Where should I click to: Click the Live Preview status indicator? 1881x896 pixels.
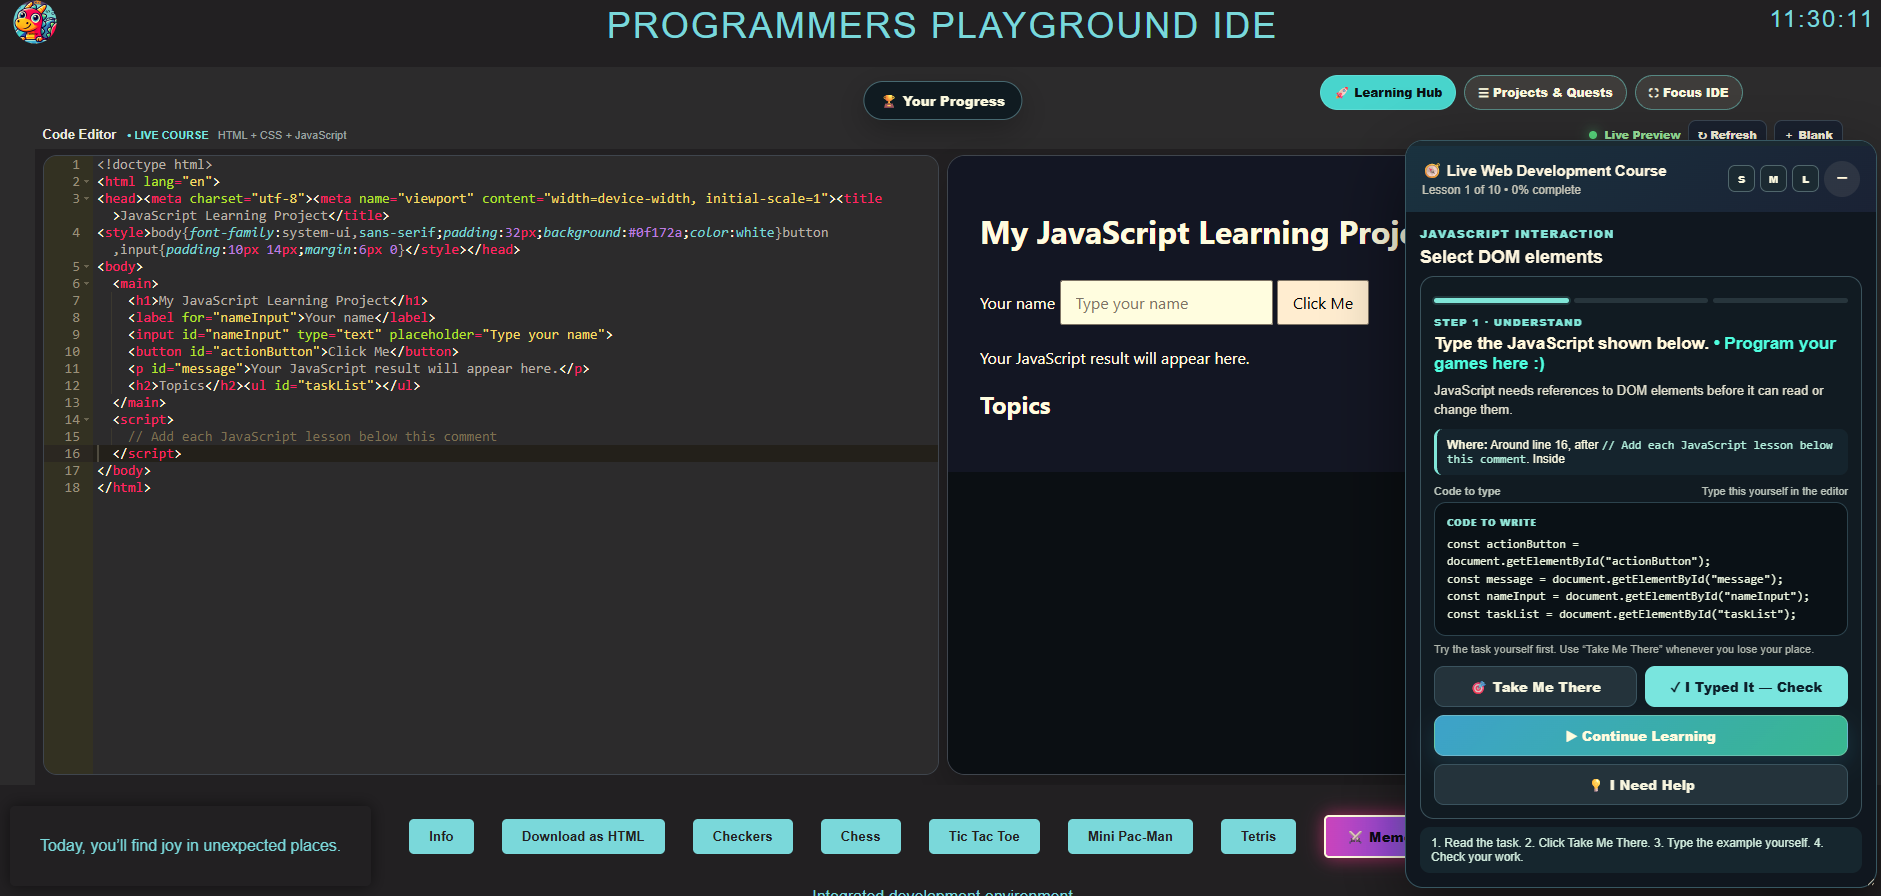(1635, 135)
